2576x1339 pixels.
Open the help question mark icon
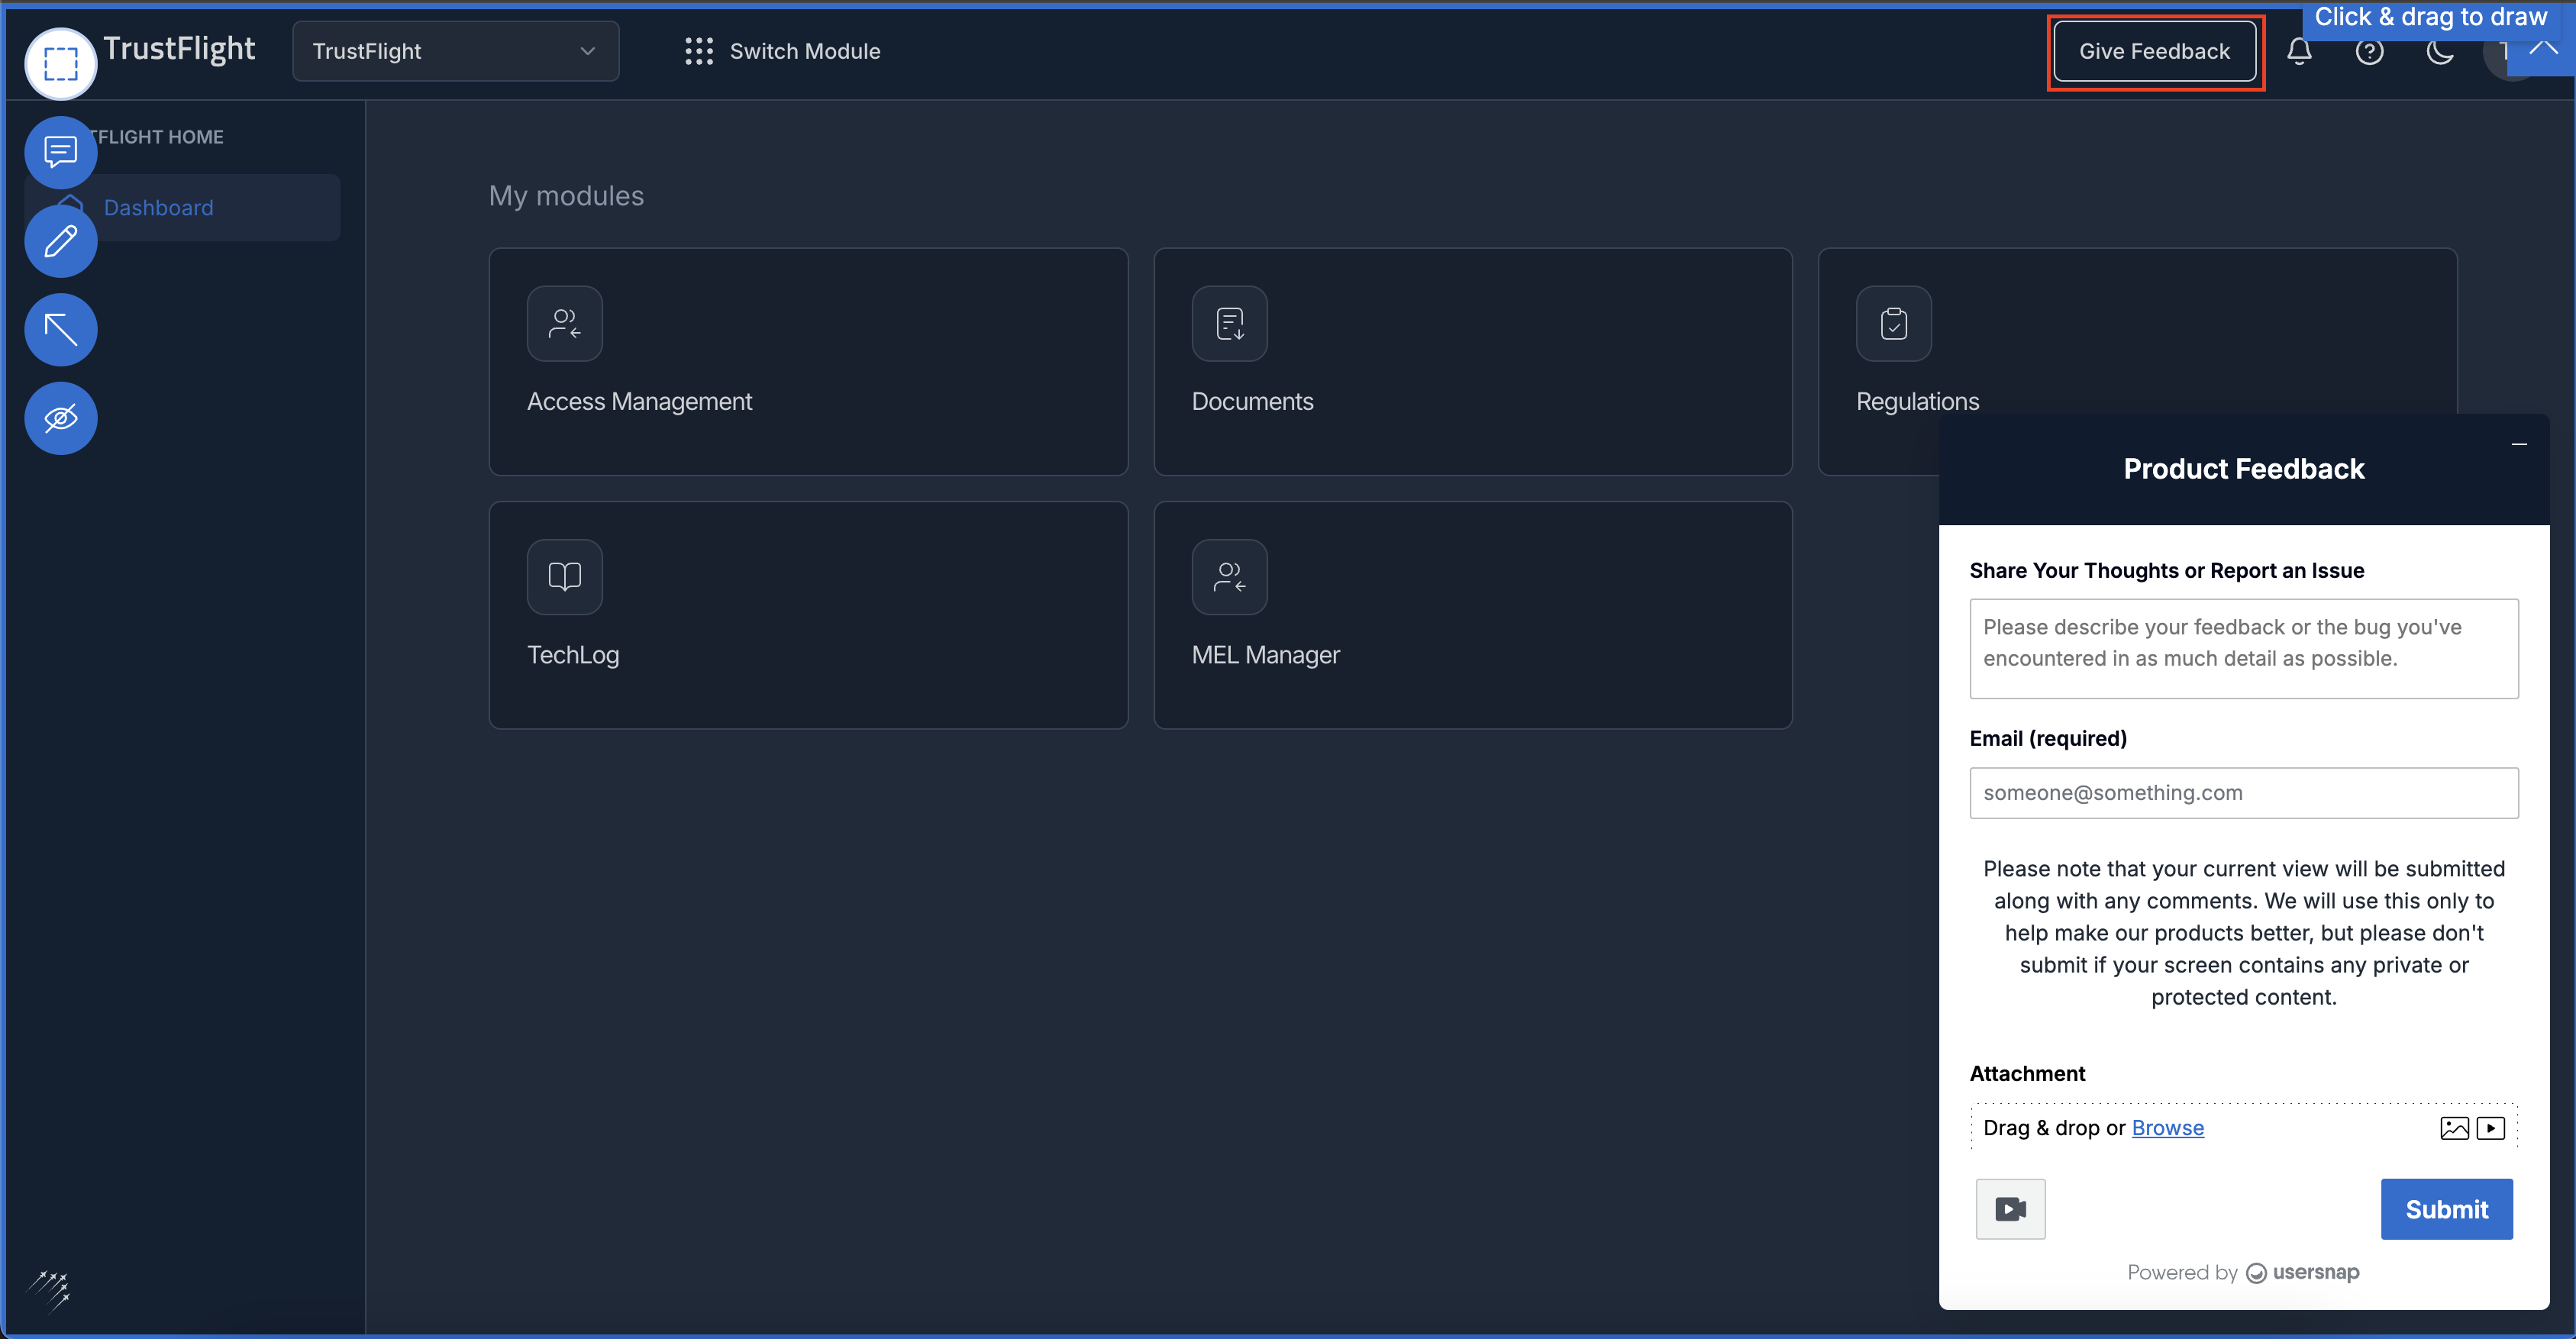[2369, 51]
